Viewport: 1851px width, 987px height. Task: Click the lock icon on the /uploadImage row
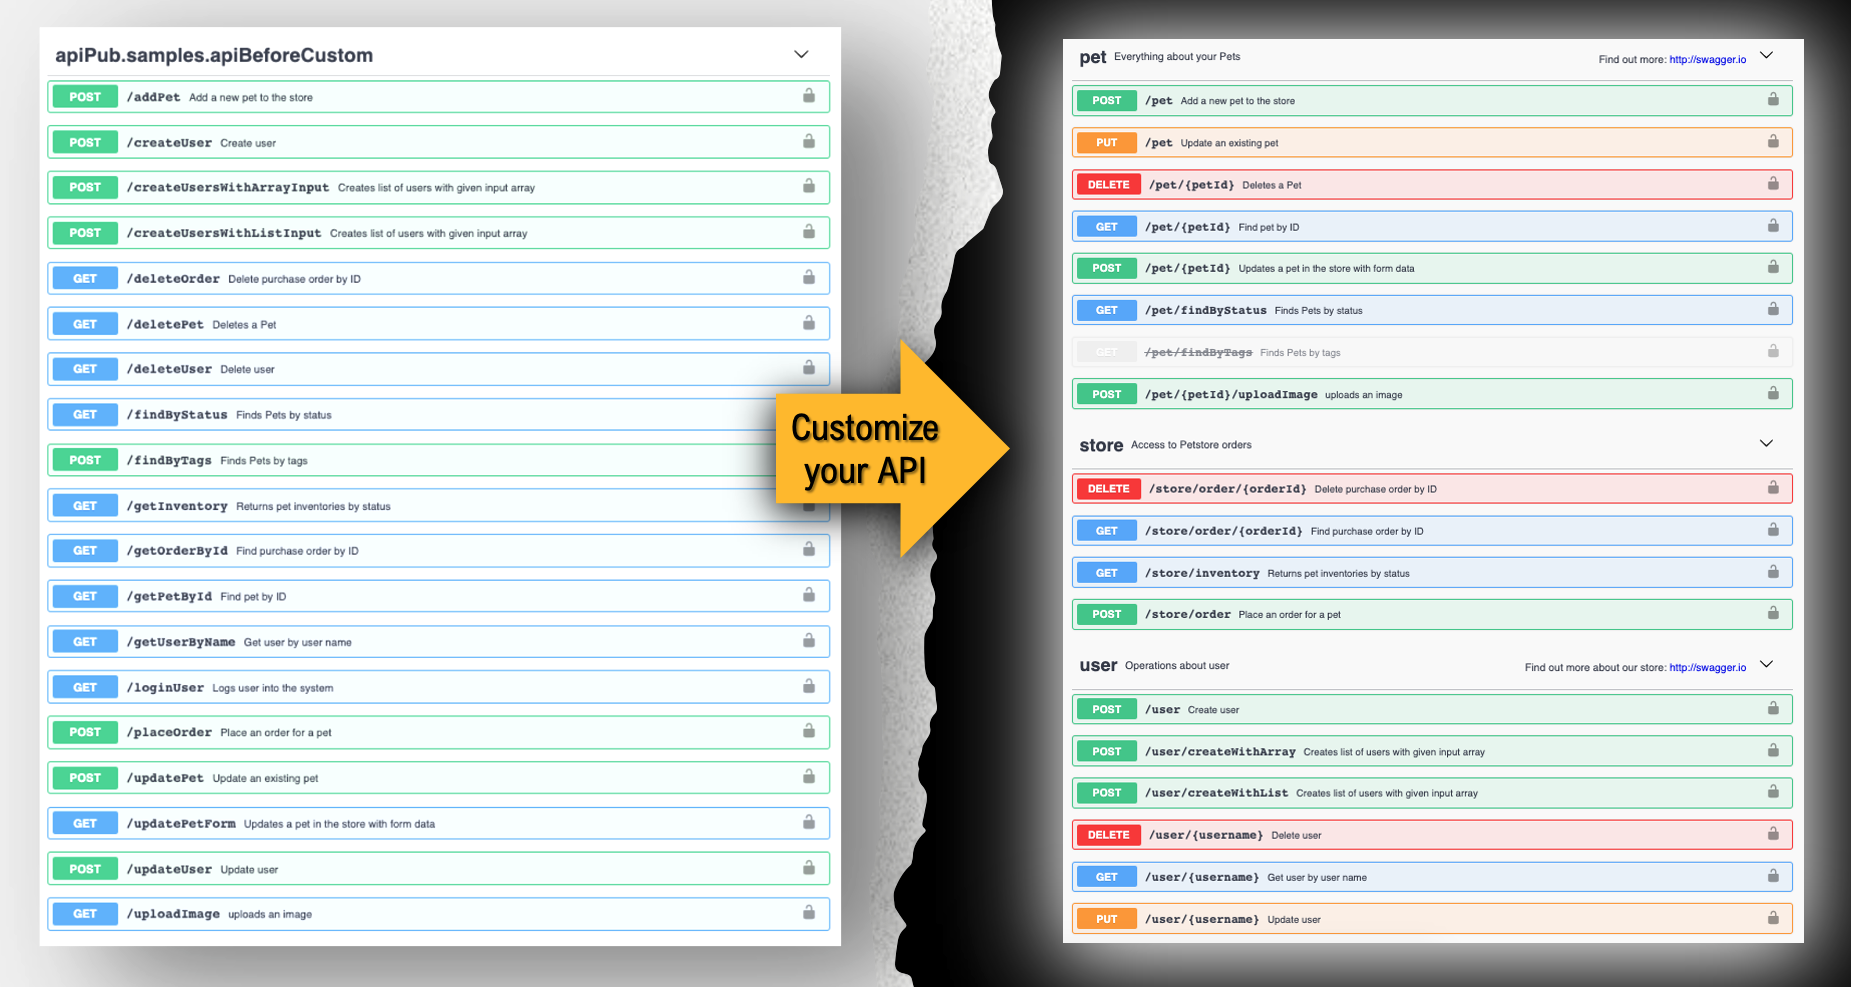[808, 913]
